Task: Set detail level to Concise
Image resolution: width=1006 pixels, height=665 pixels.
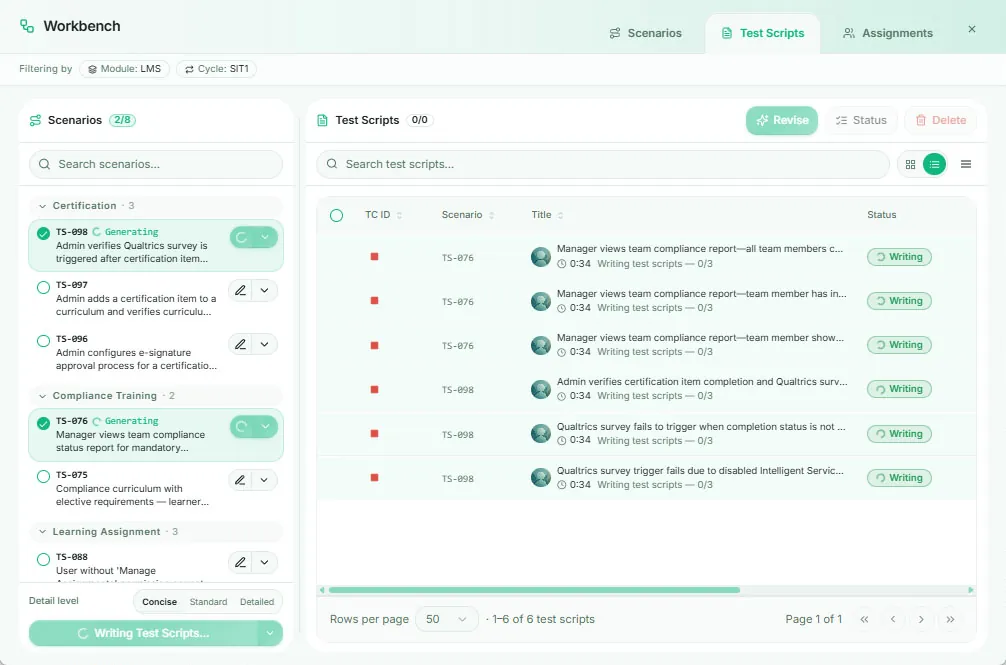Action: [159, 602]
